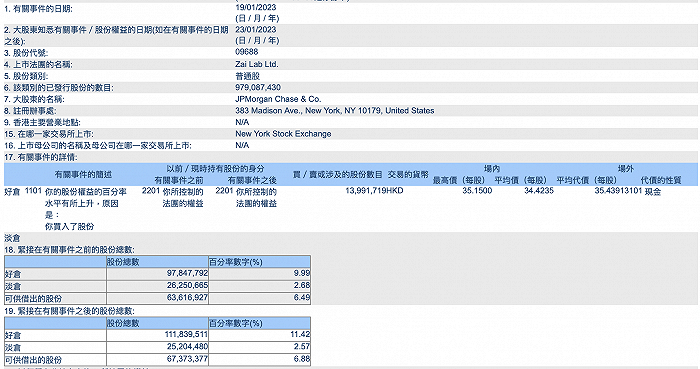Select issued shares number 979,087,430
Image resolution: width=700 pixels, height=369 pixels.
[x=258, y=87]
